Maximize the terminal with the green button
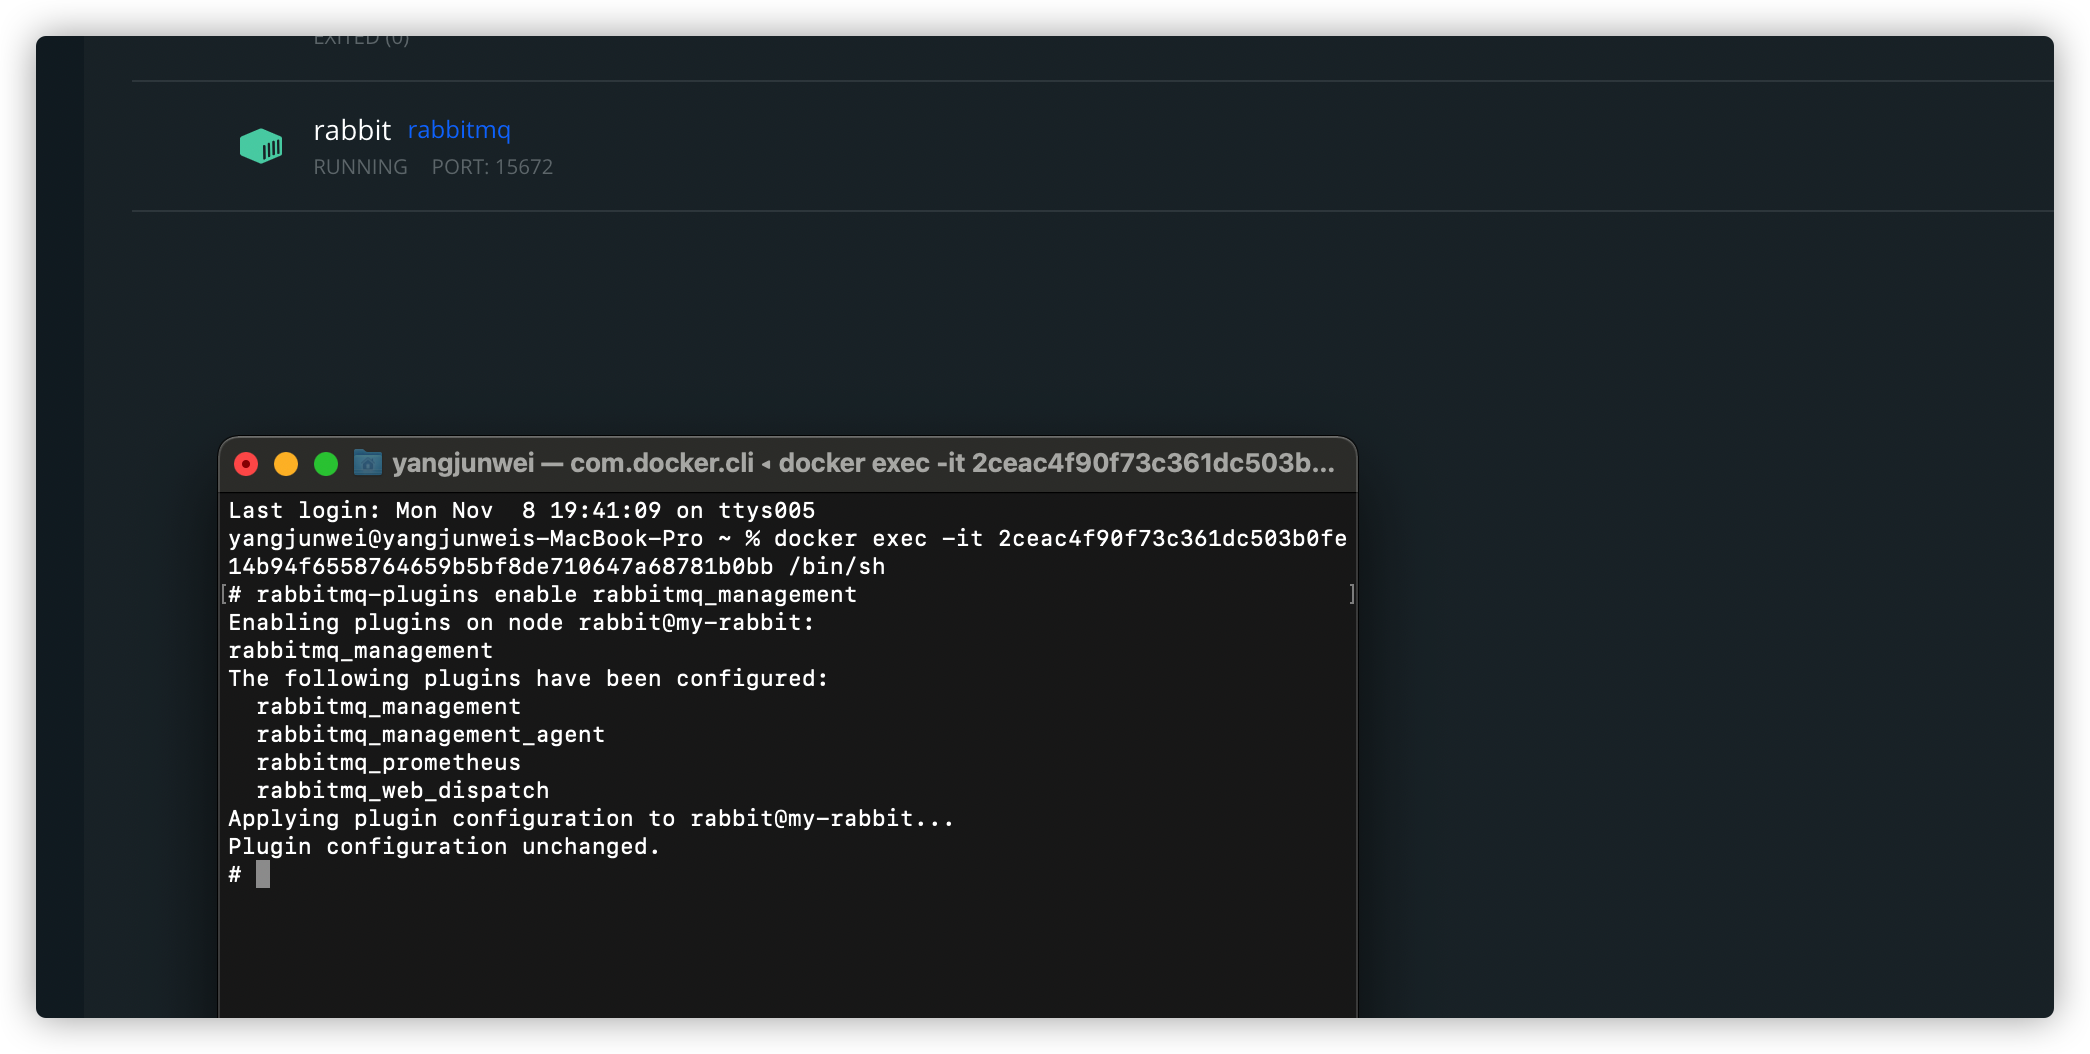The height and width of the screenshot is (1054, 2090). 326,464
